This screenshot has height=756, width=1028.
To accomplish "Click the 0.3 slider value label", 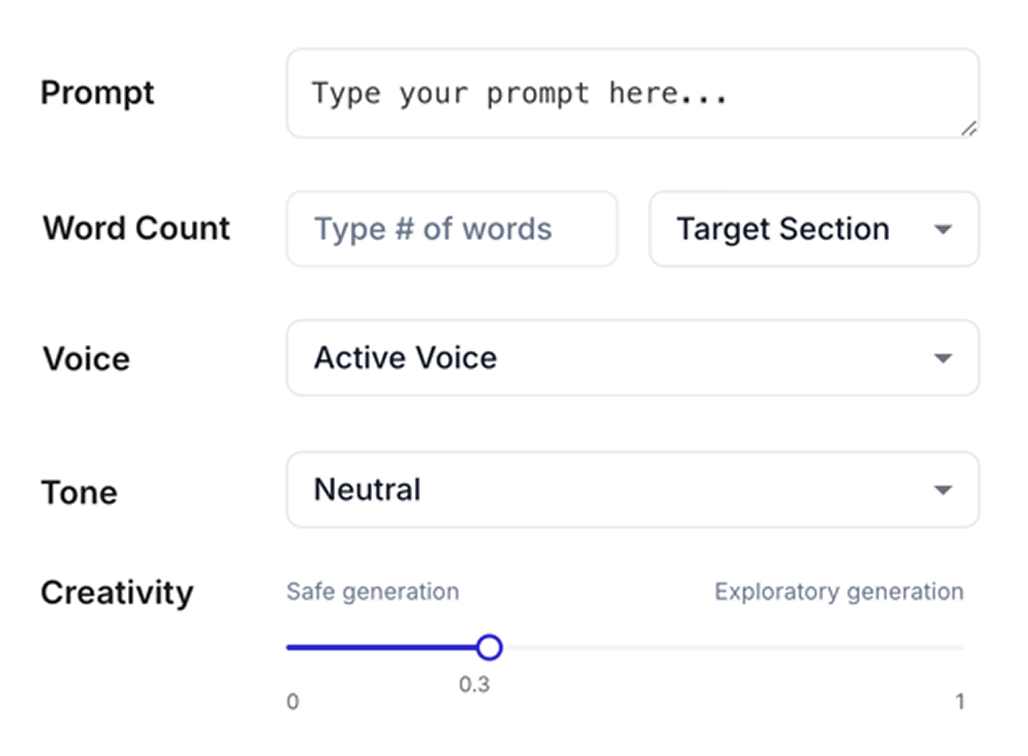I will coord(475,685).
